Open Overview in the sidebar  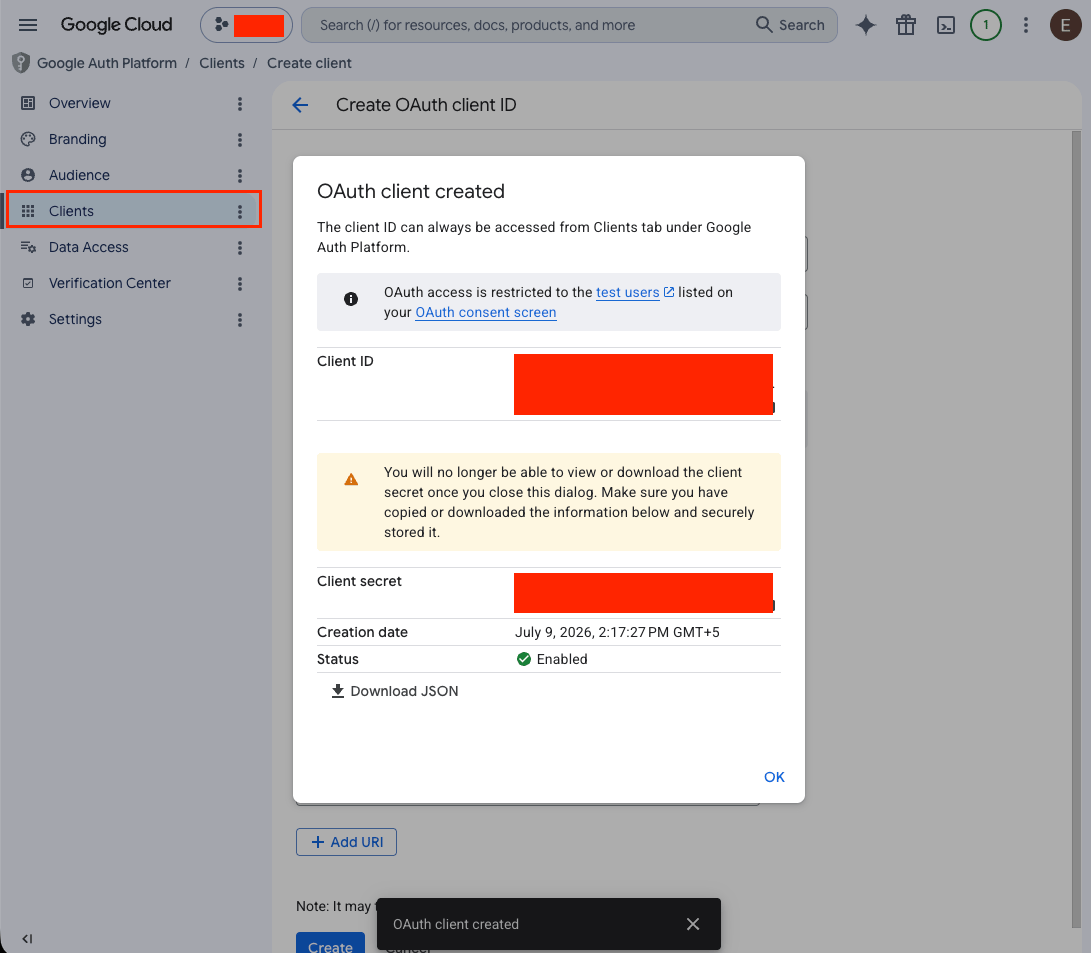(79, 103)
